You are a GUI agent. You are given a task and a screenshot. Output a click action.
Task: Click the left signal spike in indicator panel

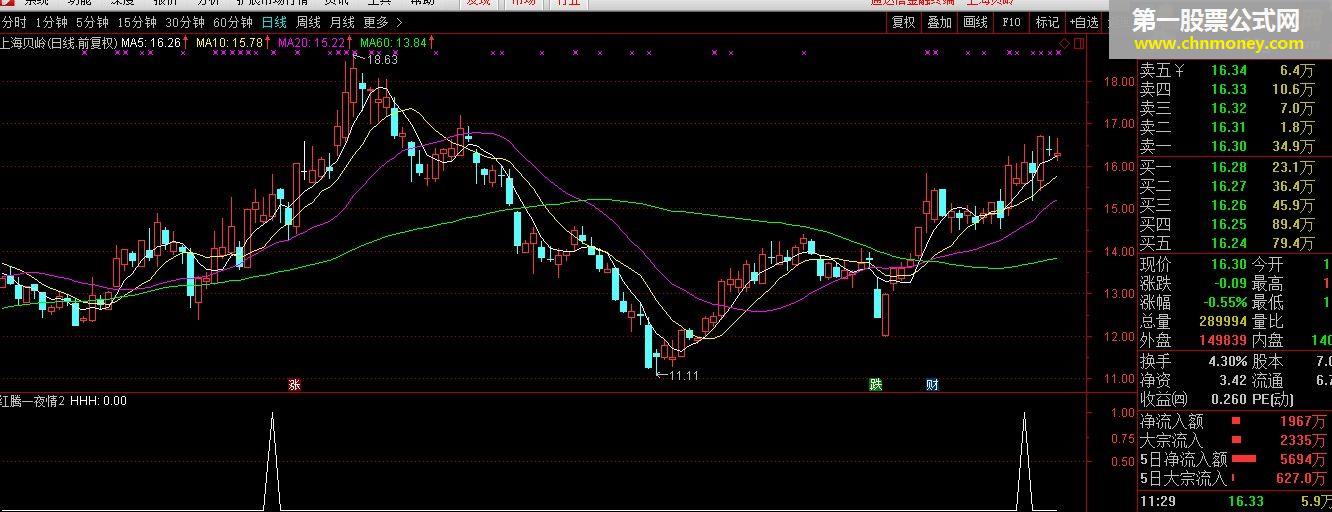pyautogui.click(x=272, y=460)
